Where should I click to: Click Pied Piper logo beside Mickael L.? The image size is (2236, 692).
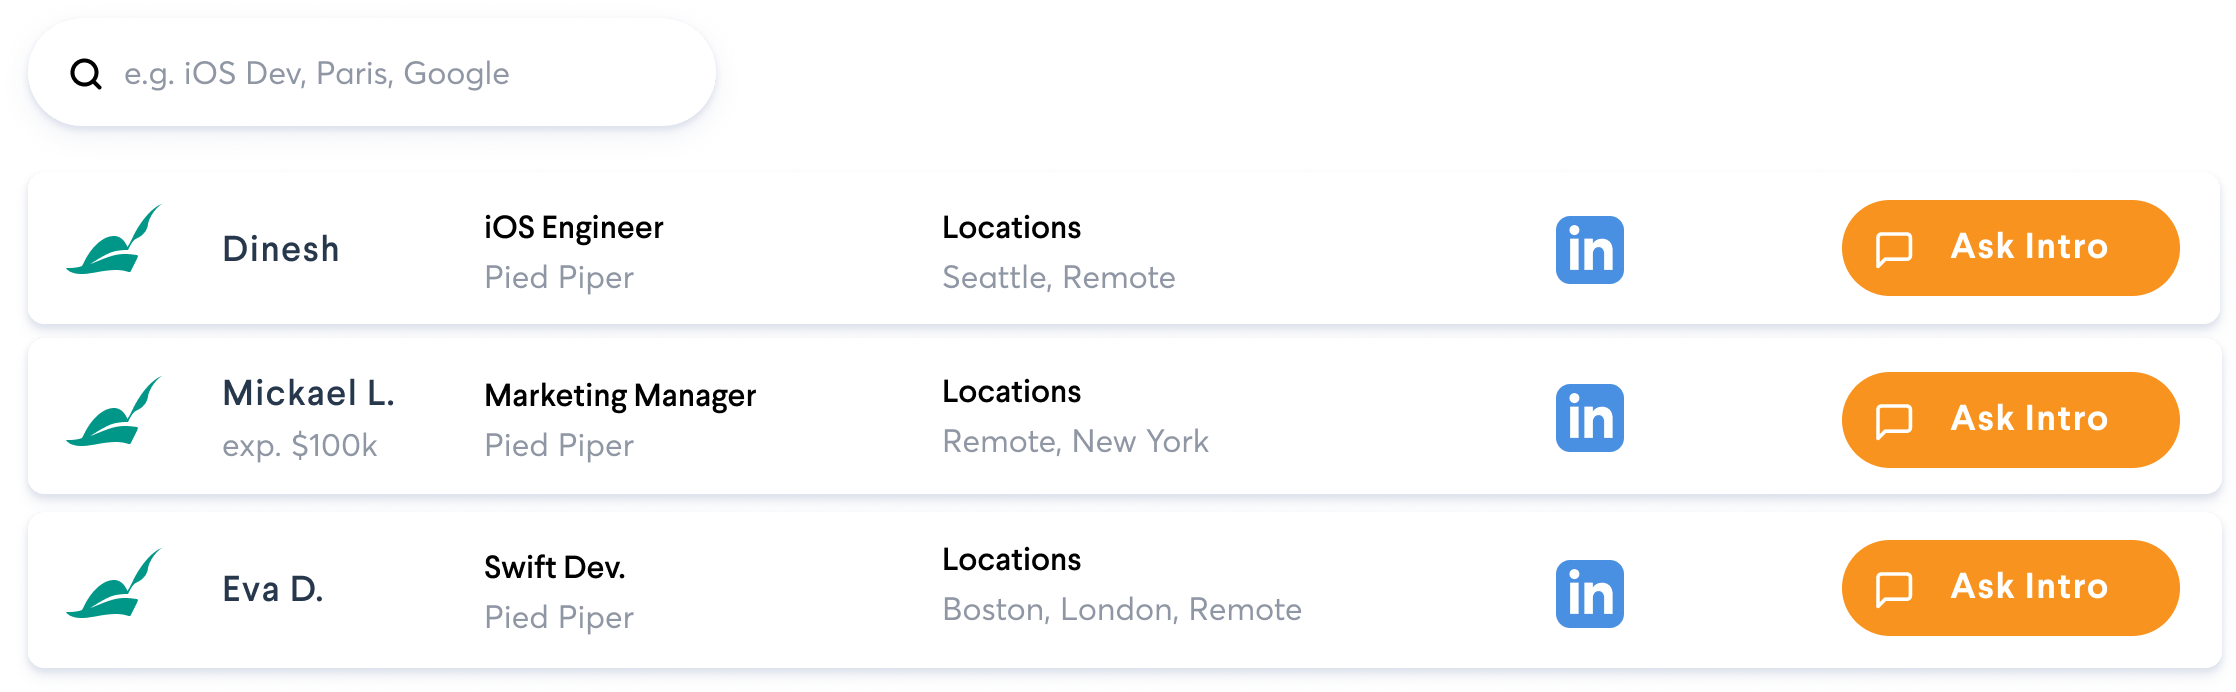coord(114,413)
